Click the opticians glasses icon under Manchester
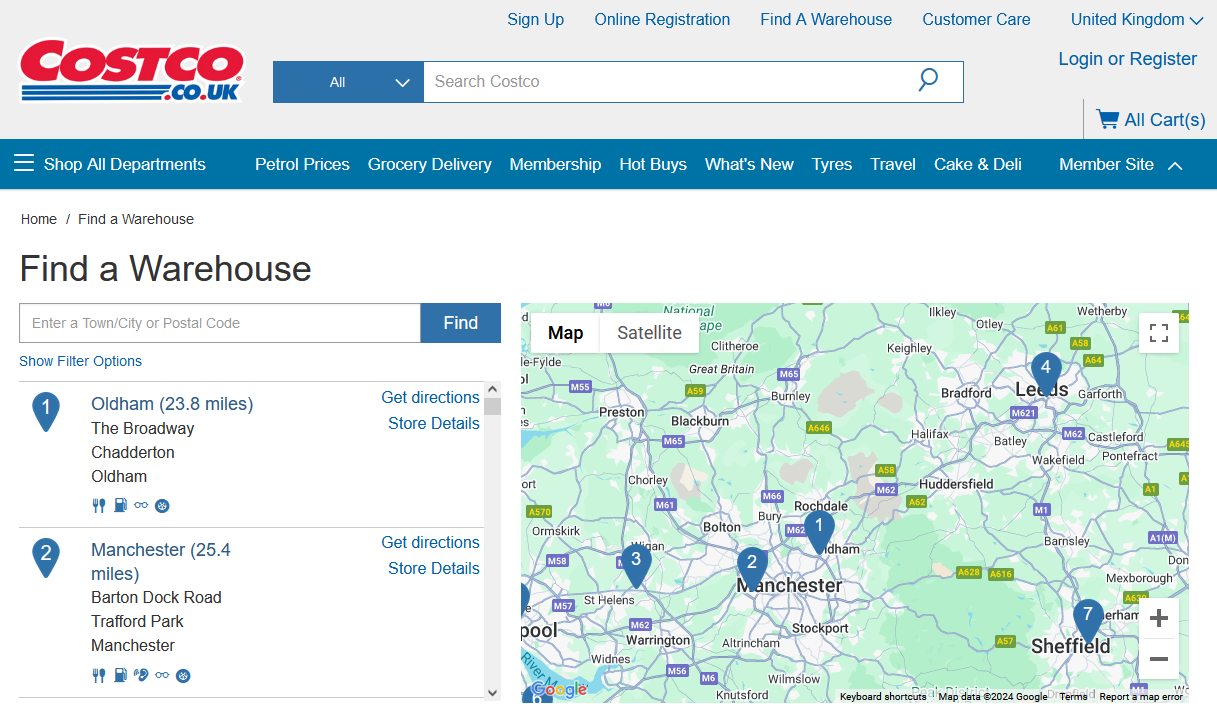1217x704 pixels. coord(162,675)
